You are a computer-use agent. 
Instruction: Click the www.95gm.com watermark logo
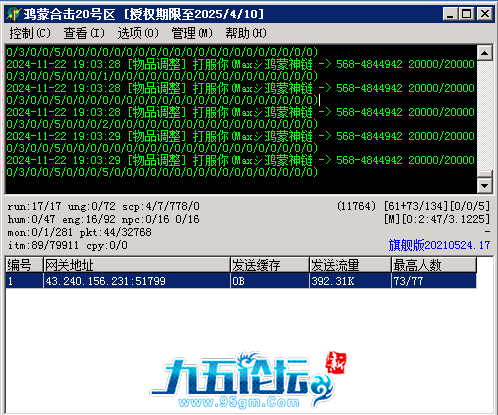coord(247,380)
